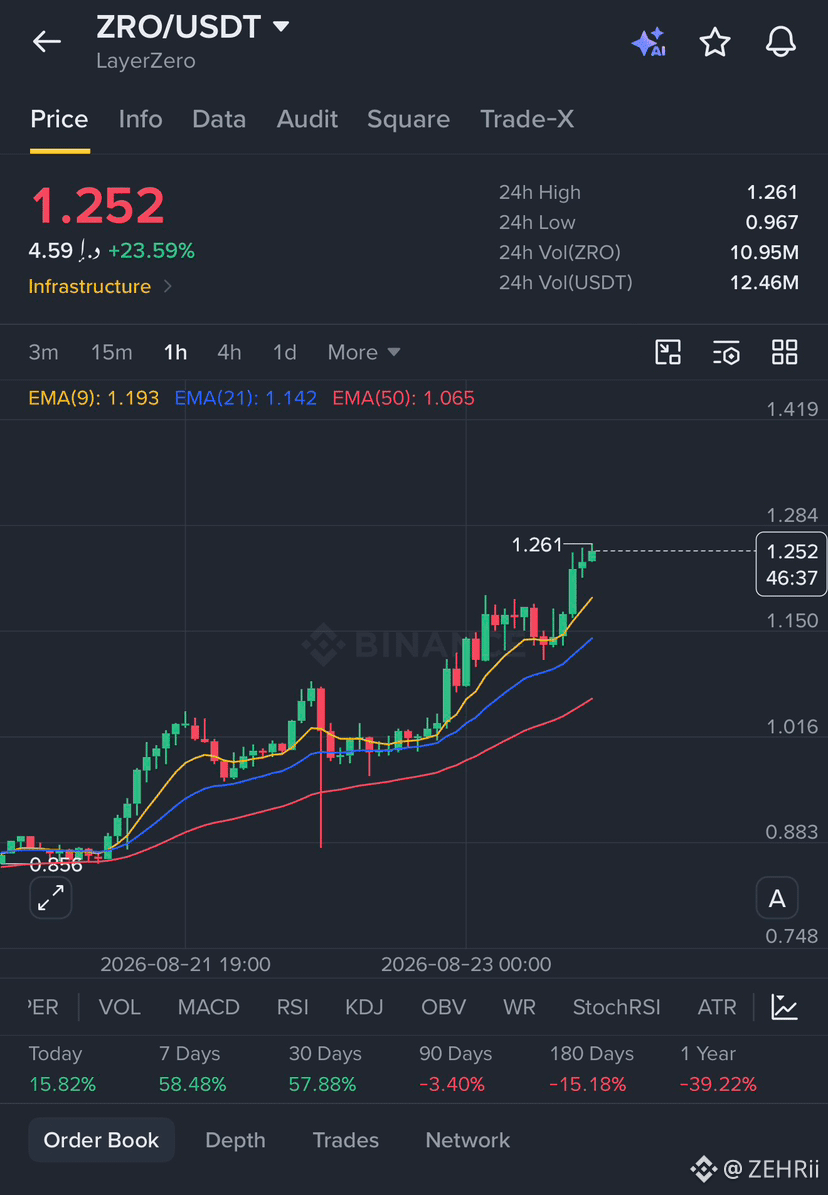Open the four-square grid layout icon
The image size is (828, 1195).
click(x=785, y=352)
